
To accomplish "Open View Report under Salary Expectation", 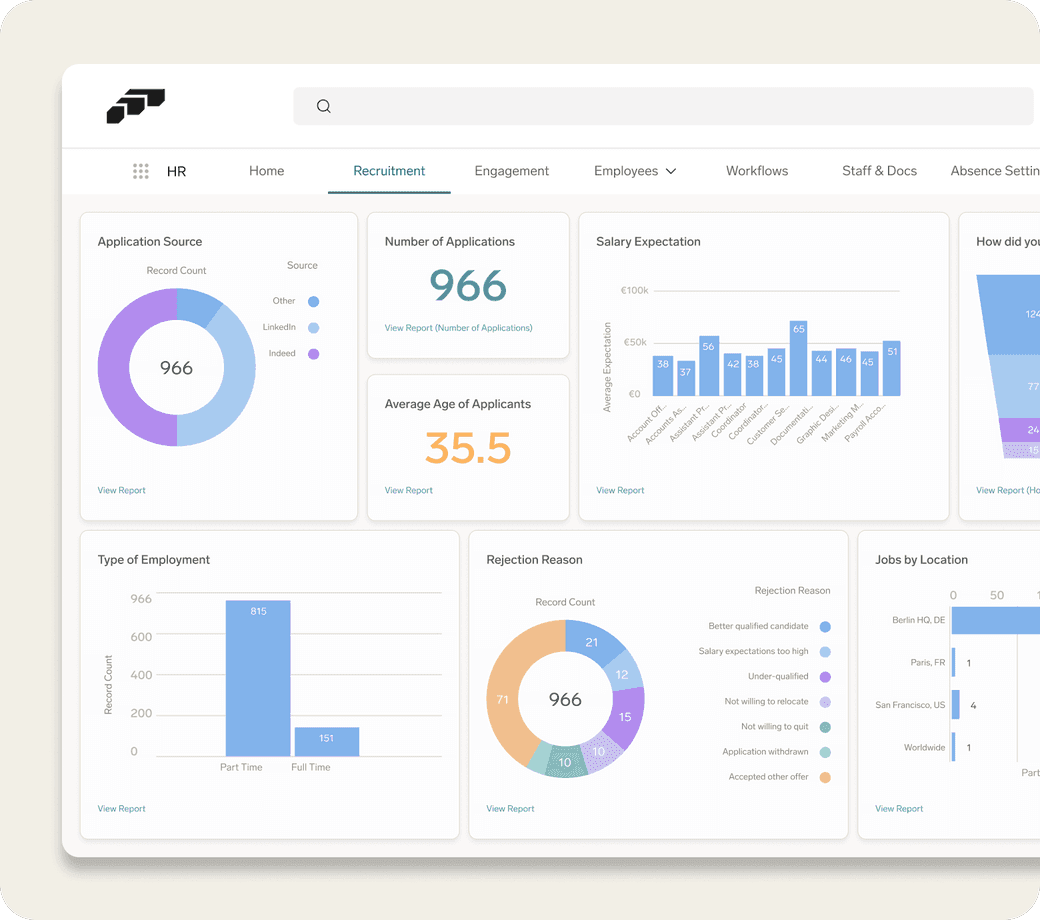I will click(620, 490).
